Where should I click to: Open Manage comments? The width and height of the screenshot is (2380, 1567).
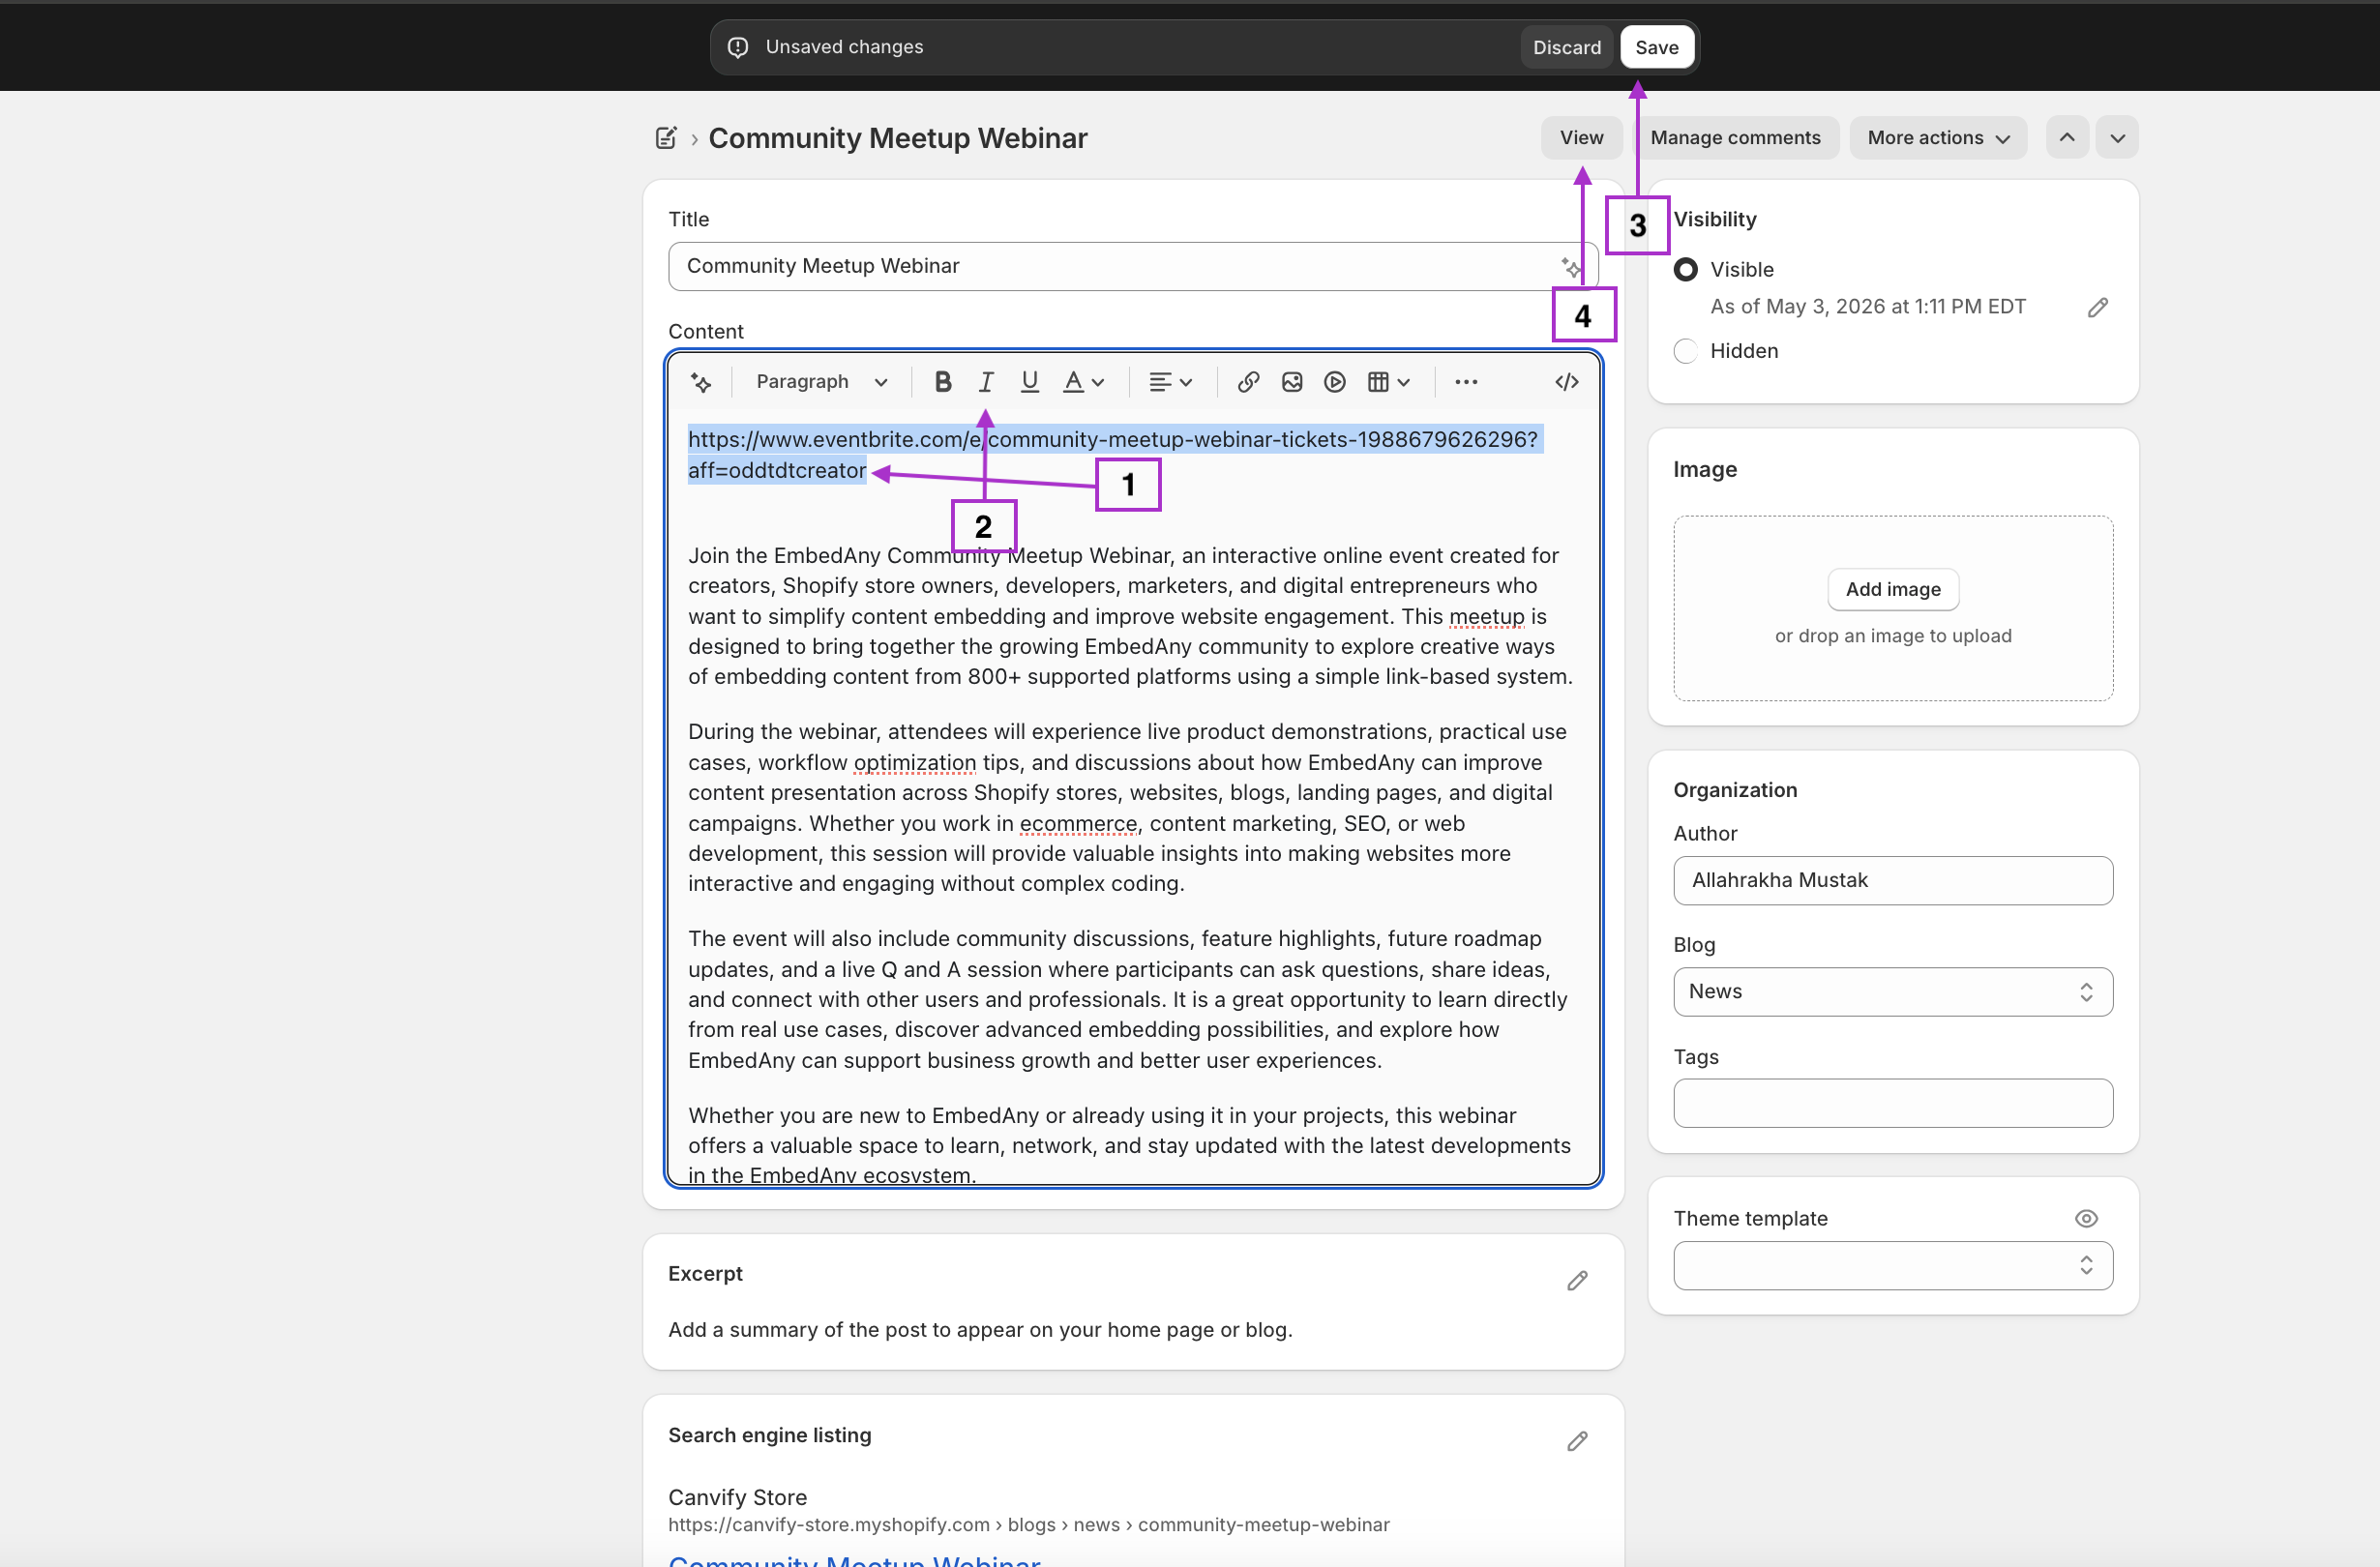click(1735, 138)
